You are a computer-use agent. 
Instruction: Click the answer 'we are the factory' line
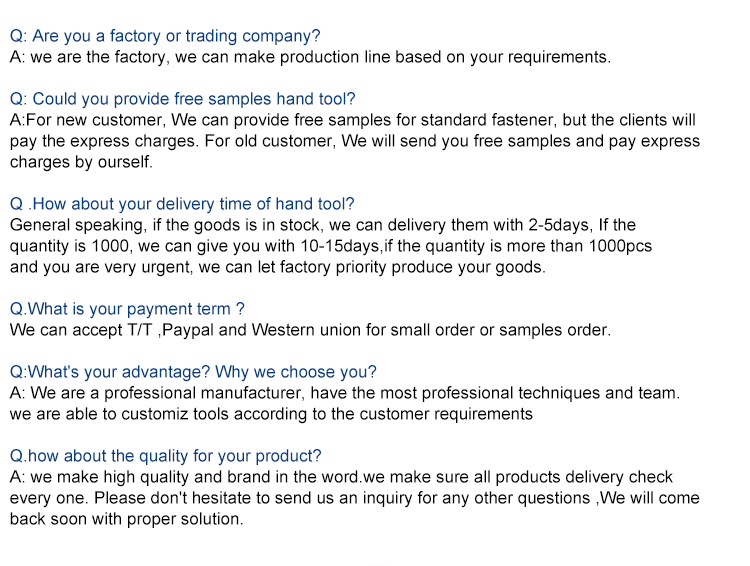coord(310,57)
